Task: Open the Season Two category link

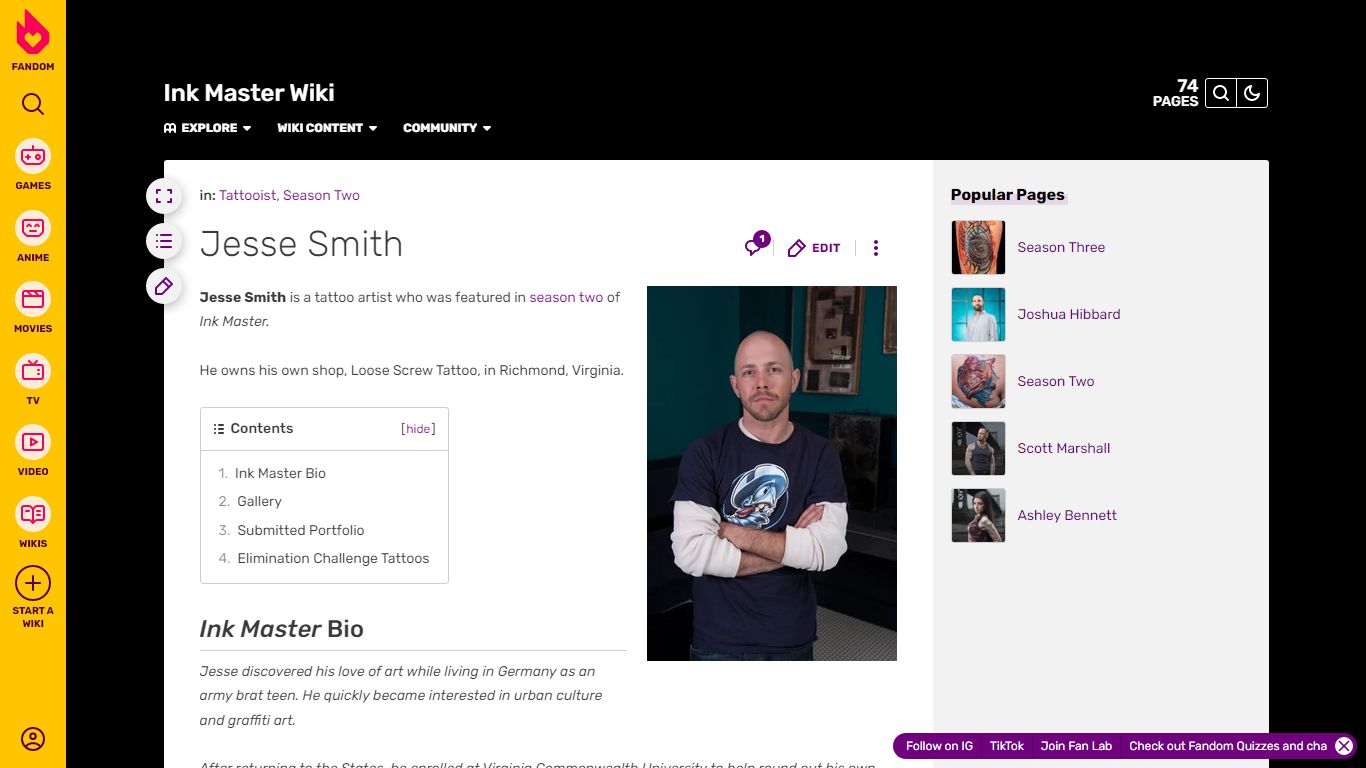Action: click(321, 195)
